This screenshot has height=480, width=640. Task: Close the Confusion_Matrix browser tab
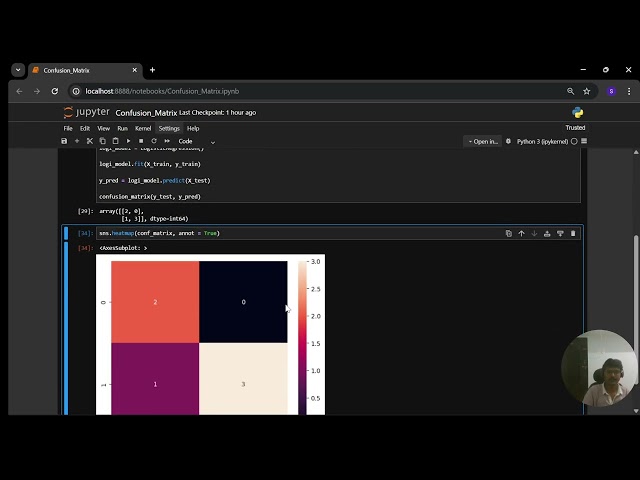pyautogui.click(x=134, y=70)
